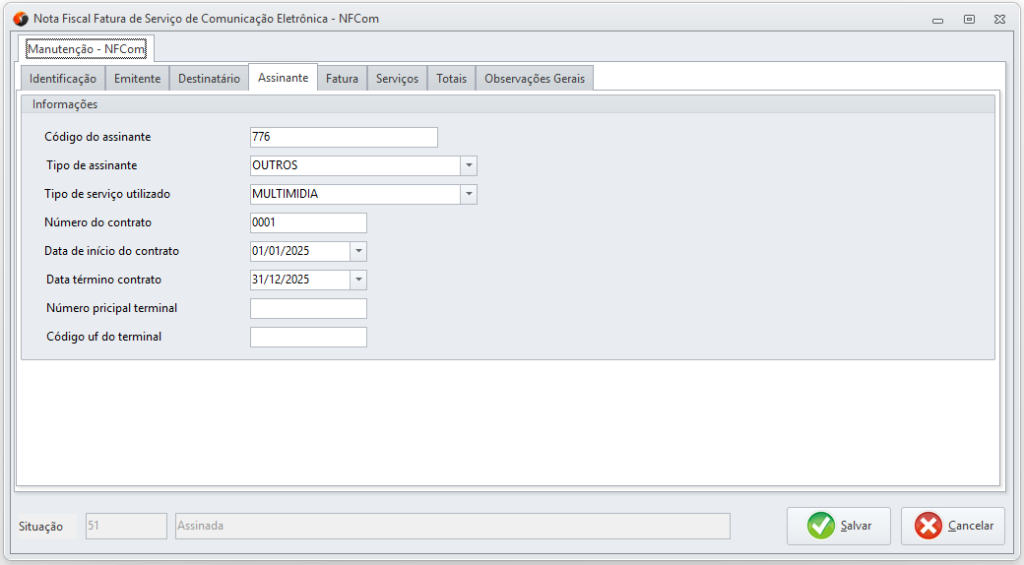This screenshot has width=1024, height=565.
Task: Click the Código uf do terminal field
Action: click(x=308, y=337)
